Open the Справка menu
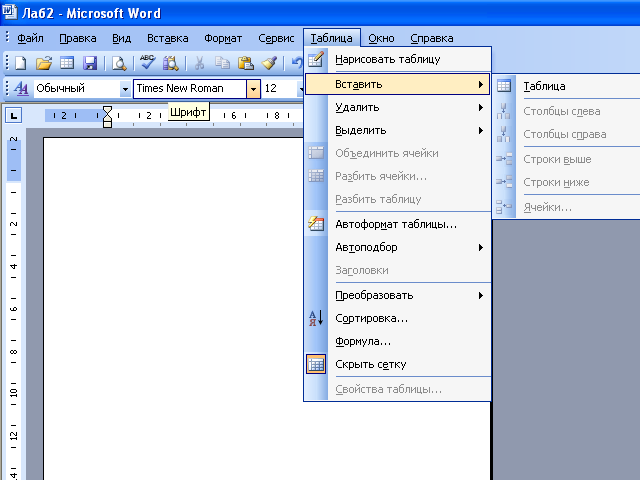The height and width of the screenshot is (480, 640). [x=432, y=38]
